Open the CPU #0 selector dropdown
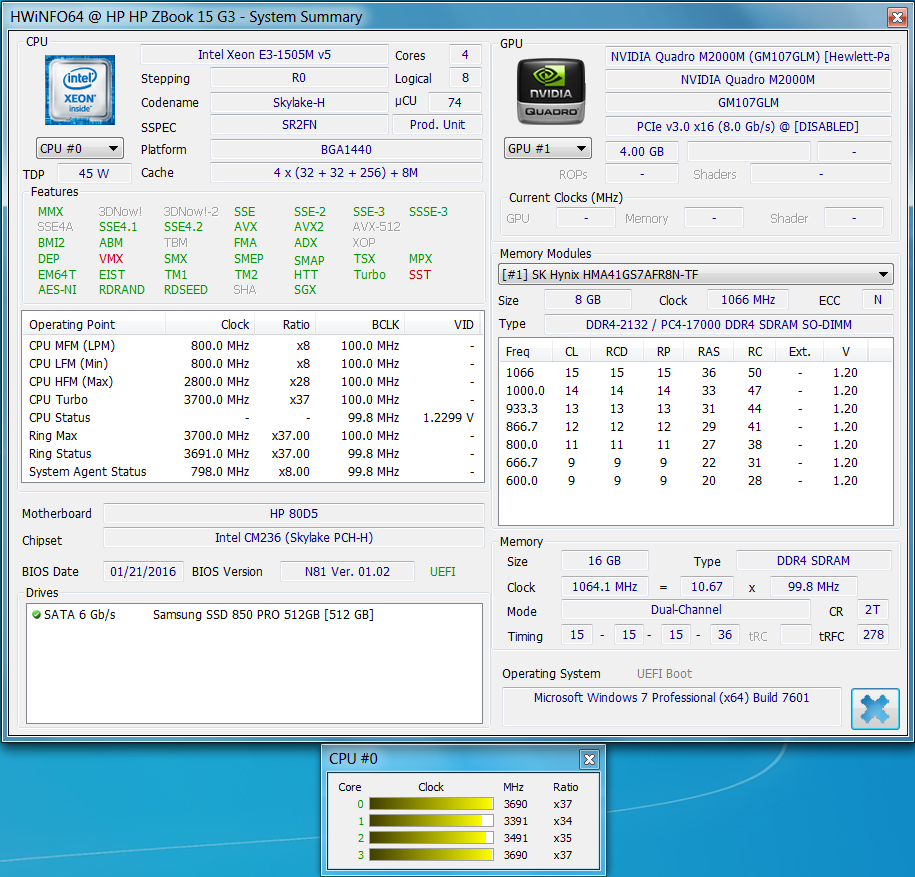 click(80, 149)
